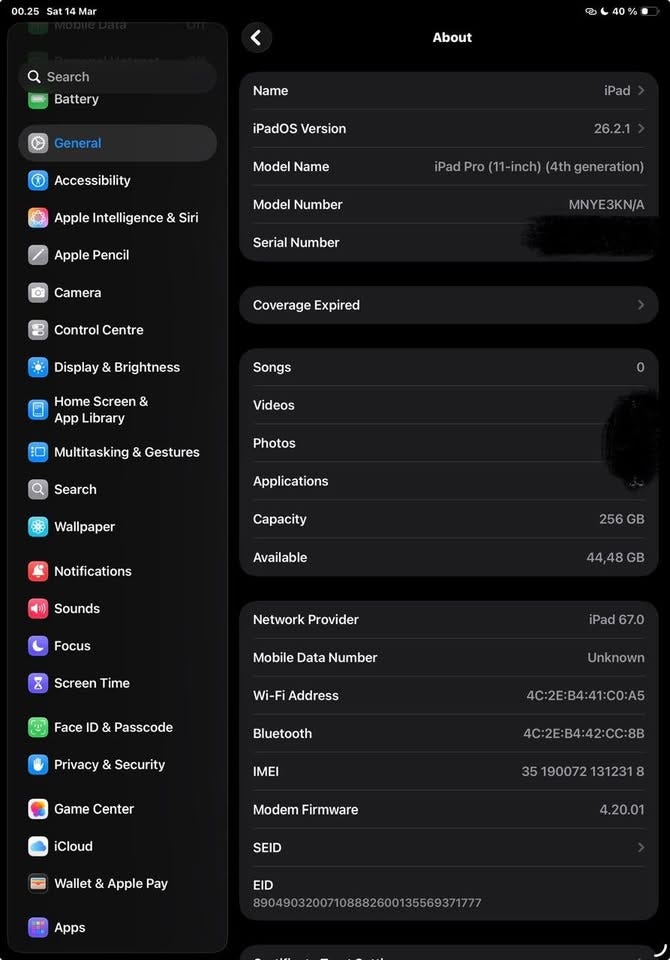Open Accessibility settings icon
670x960 pixels.
point(38,181)
